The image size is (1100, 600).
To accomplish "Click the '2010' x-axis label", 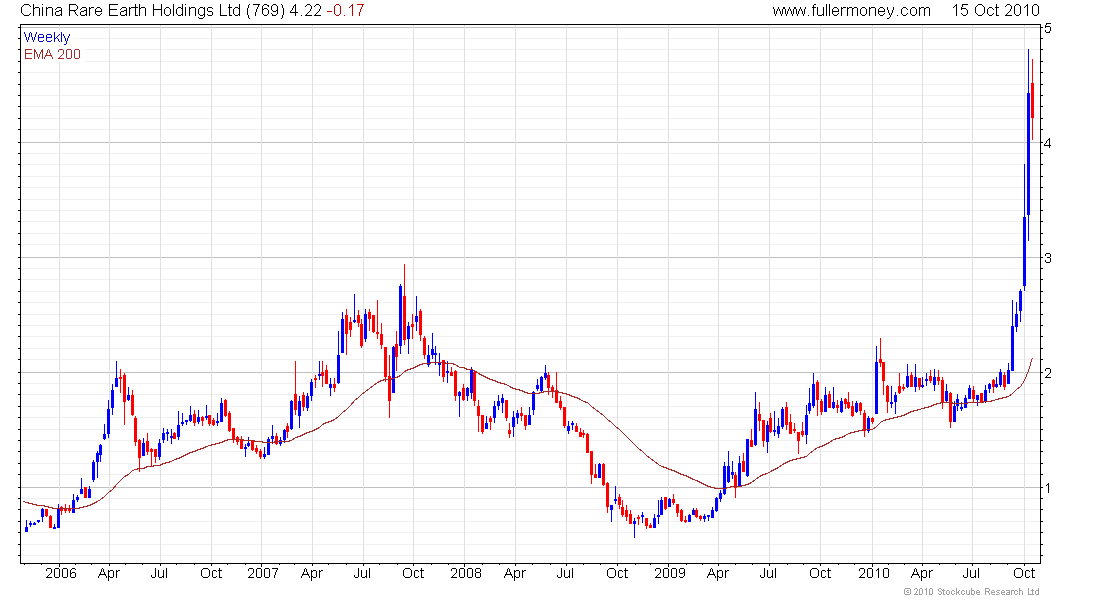I will tap(873, 573).
